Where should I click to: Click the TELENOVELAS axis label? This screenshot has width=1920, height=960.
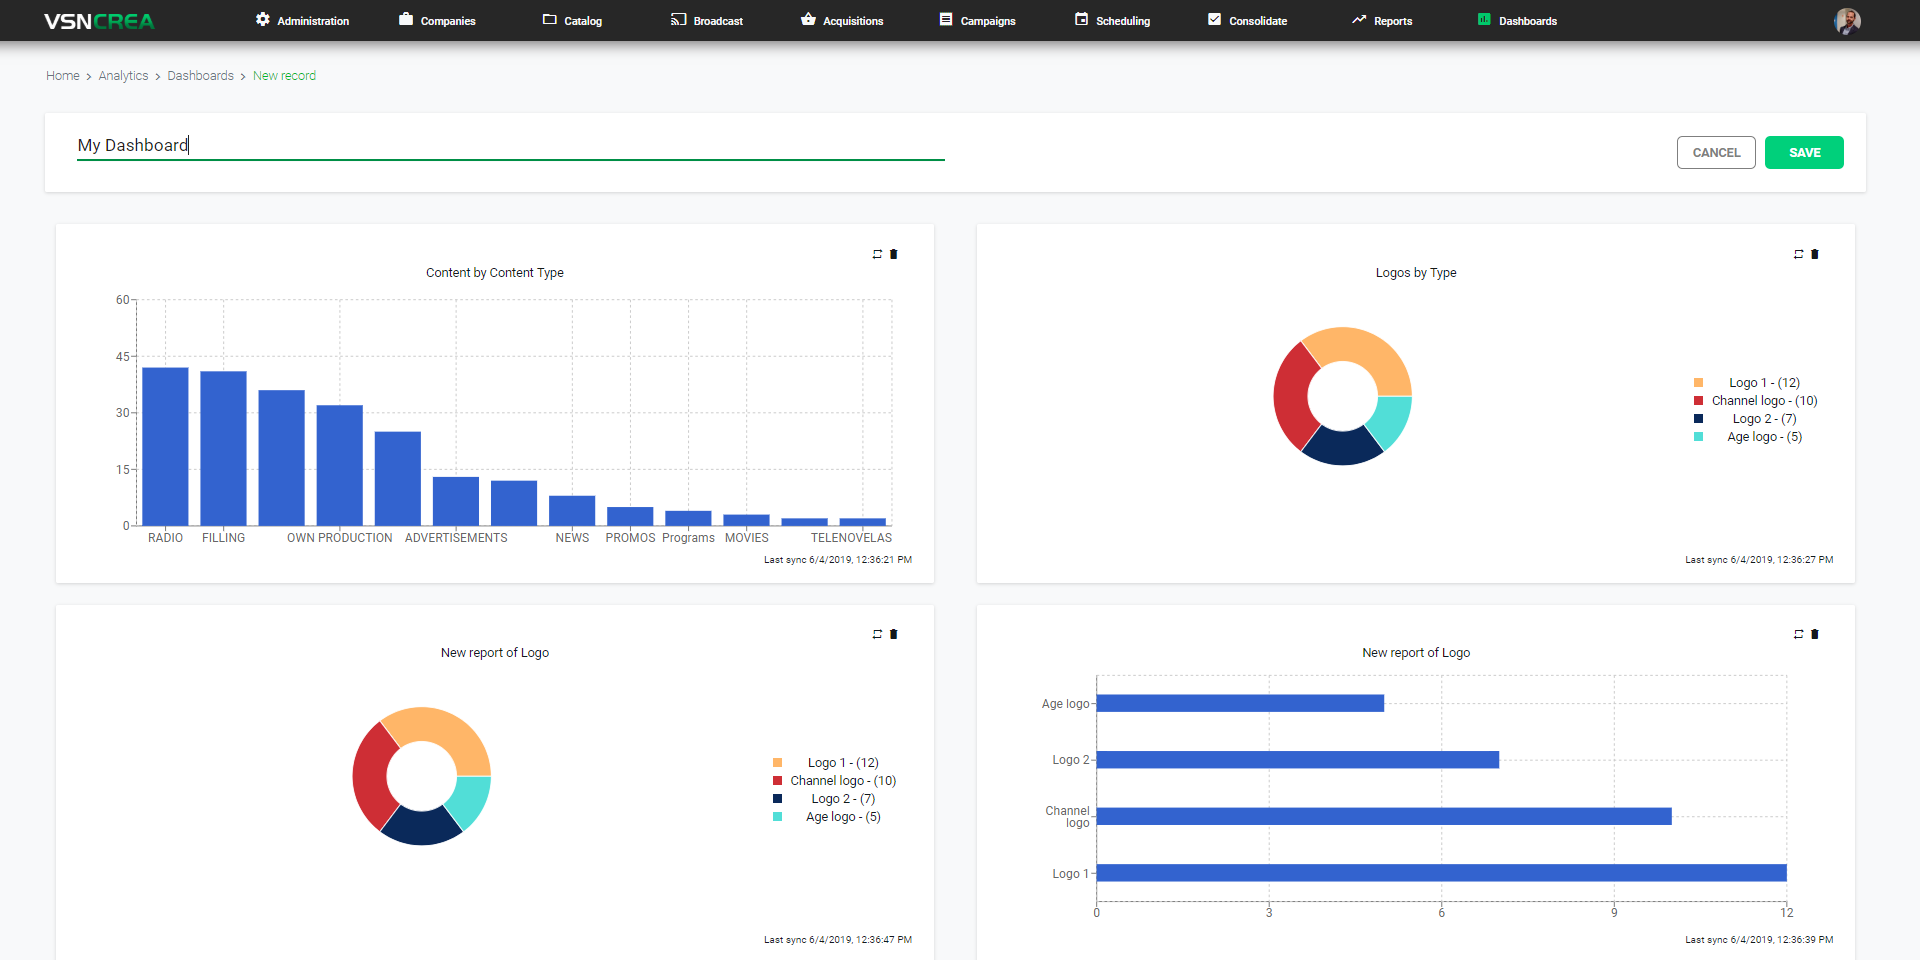tap(851, 538)
